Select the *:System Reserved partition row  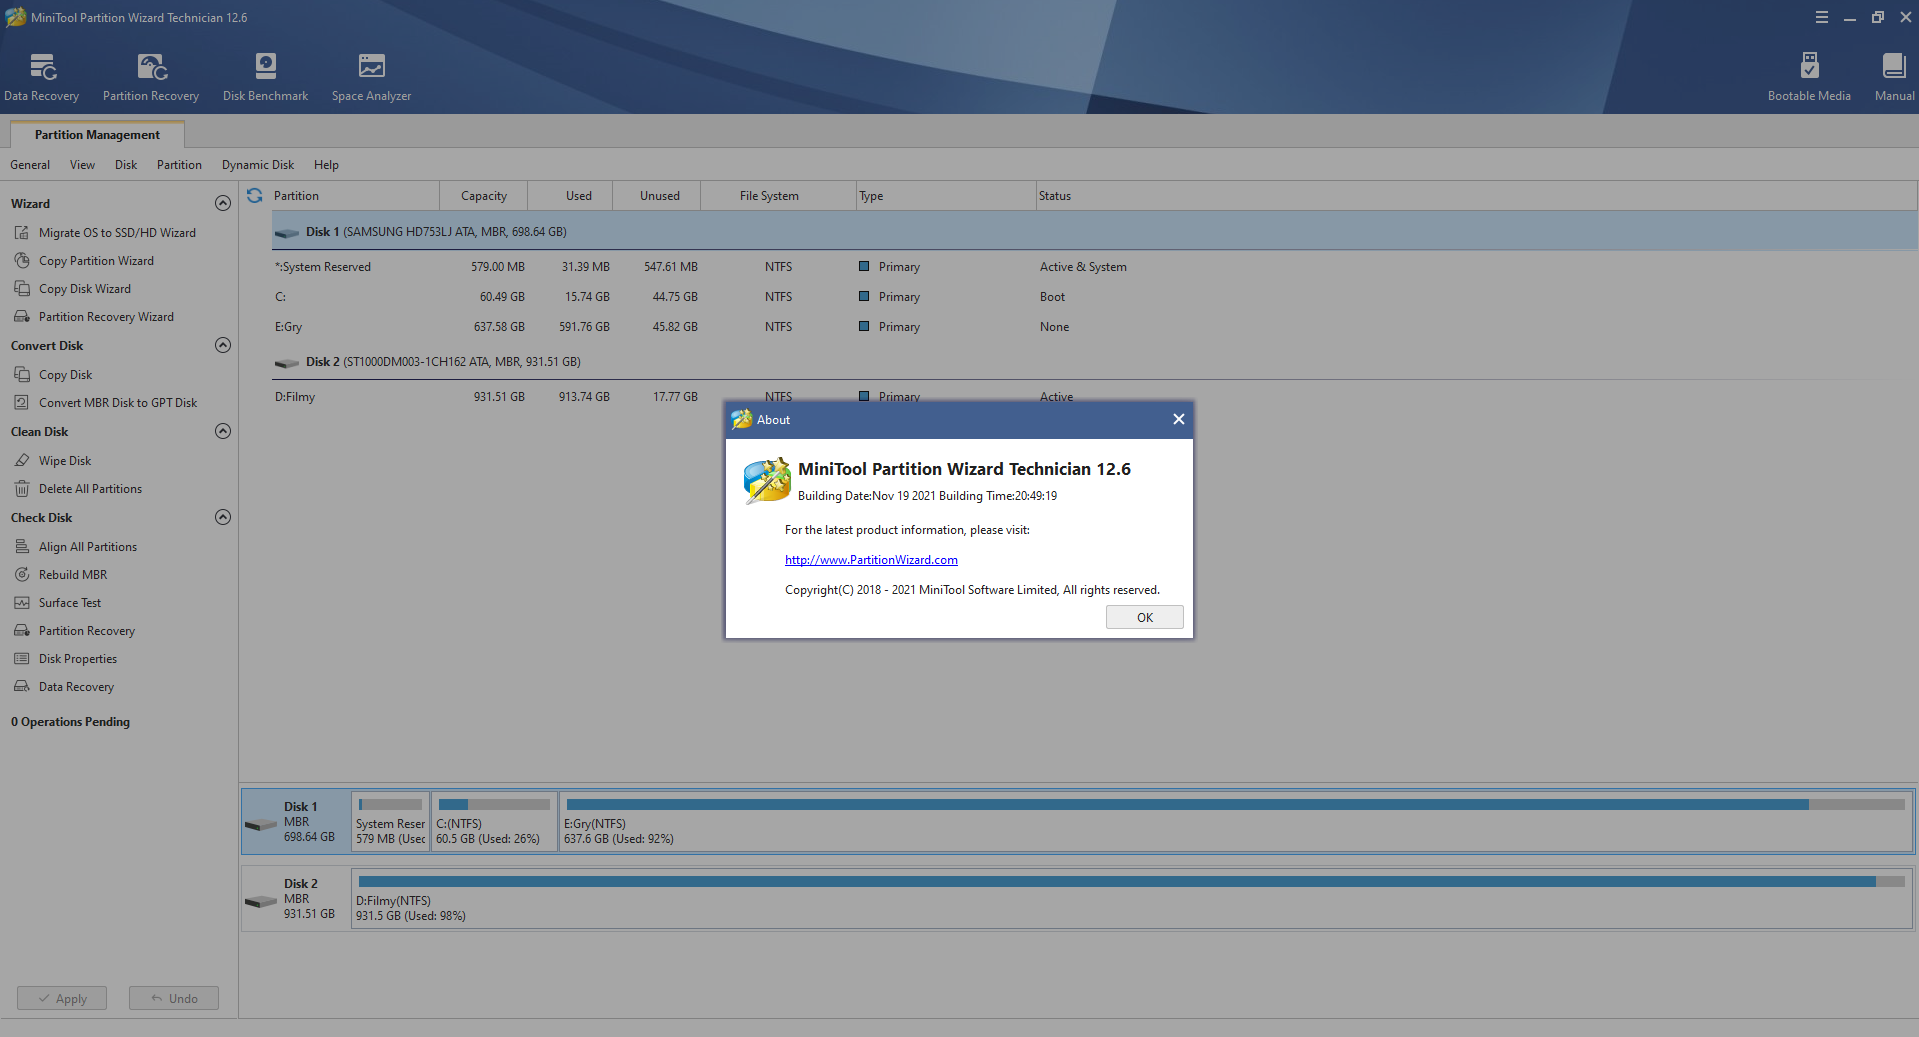tap(1094, 267)
